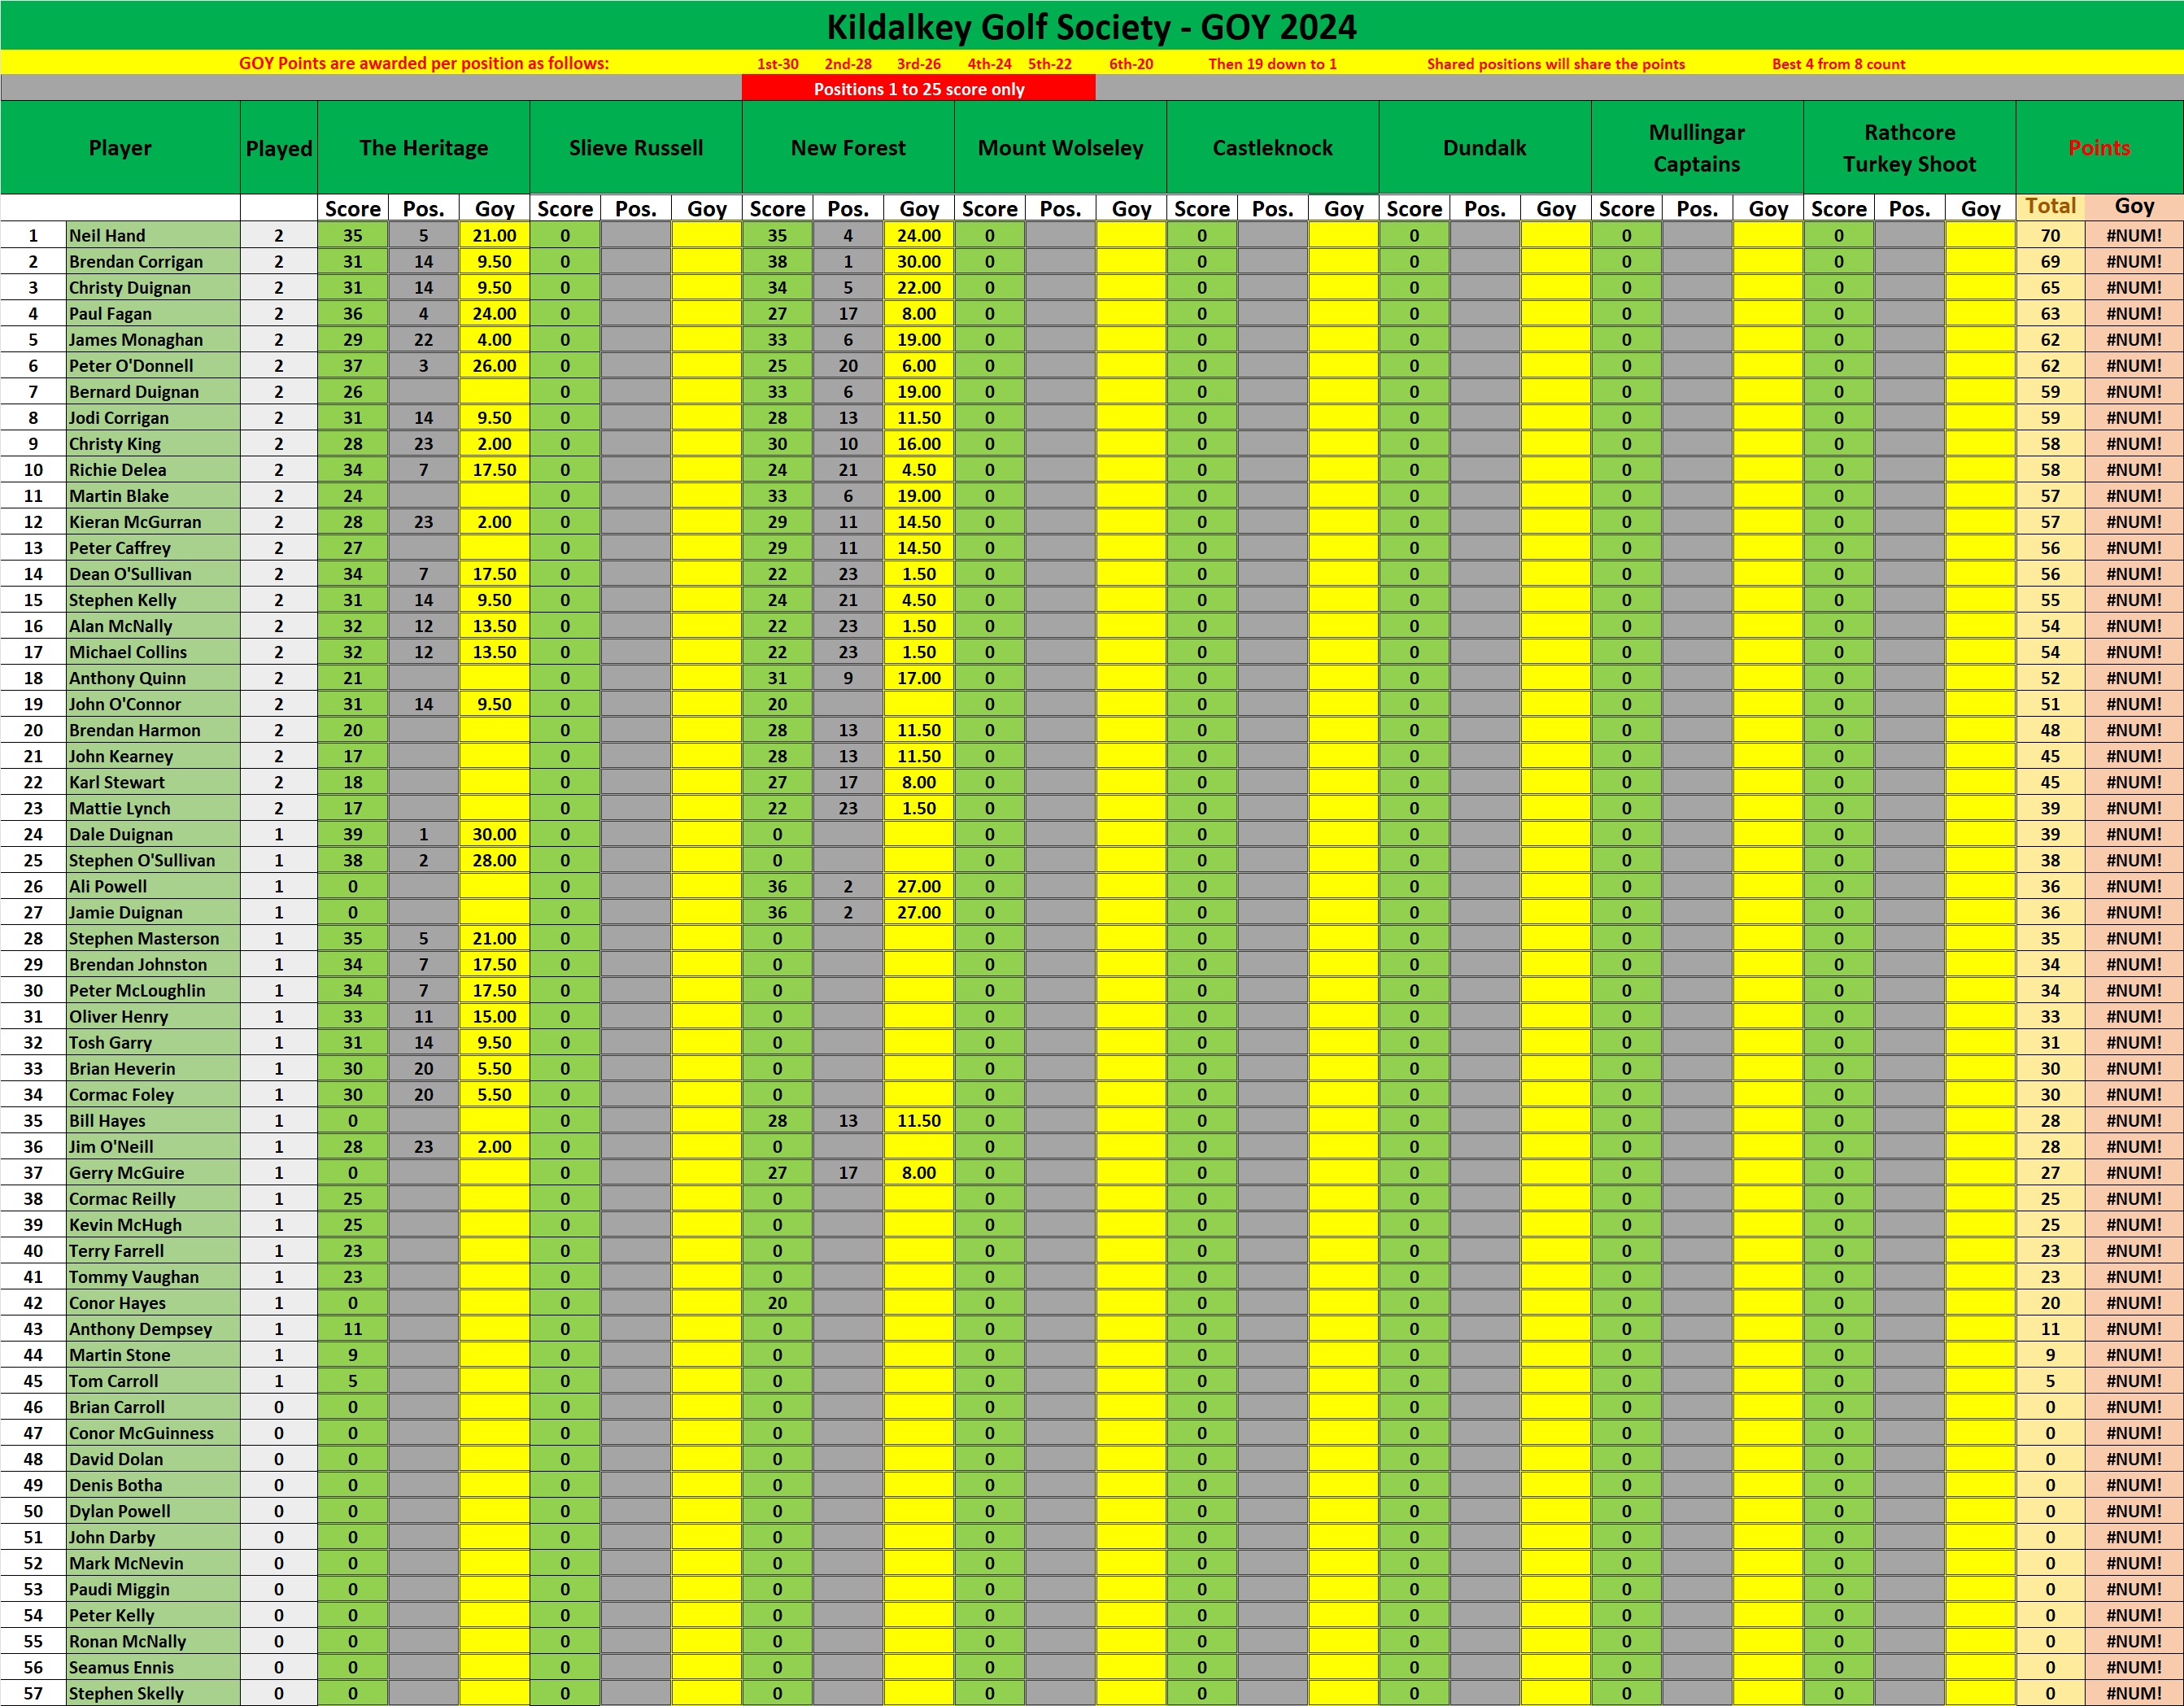This screenshot has width=2184, height=1706.
Task: Select player name Martin Blake
Action: pyautogui.click(x=153, y=495)
